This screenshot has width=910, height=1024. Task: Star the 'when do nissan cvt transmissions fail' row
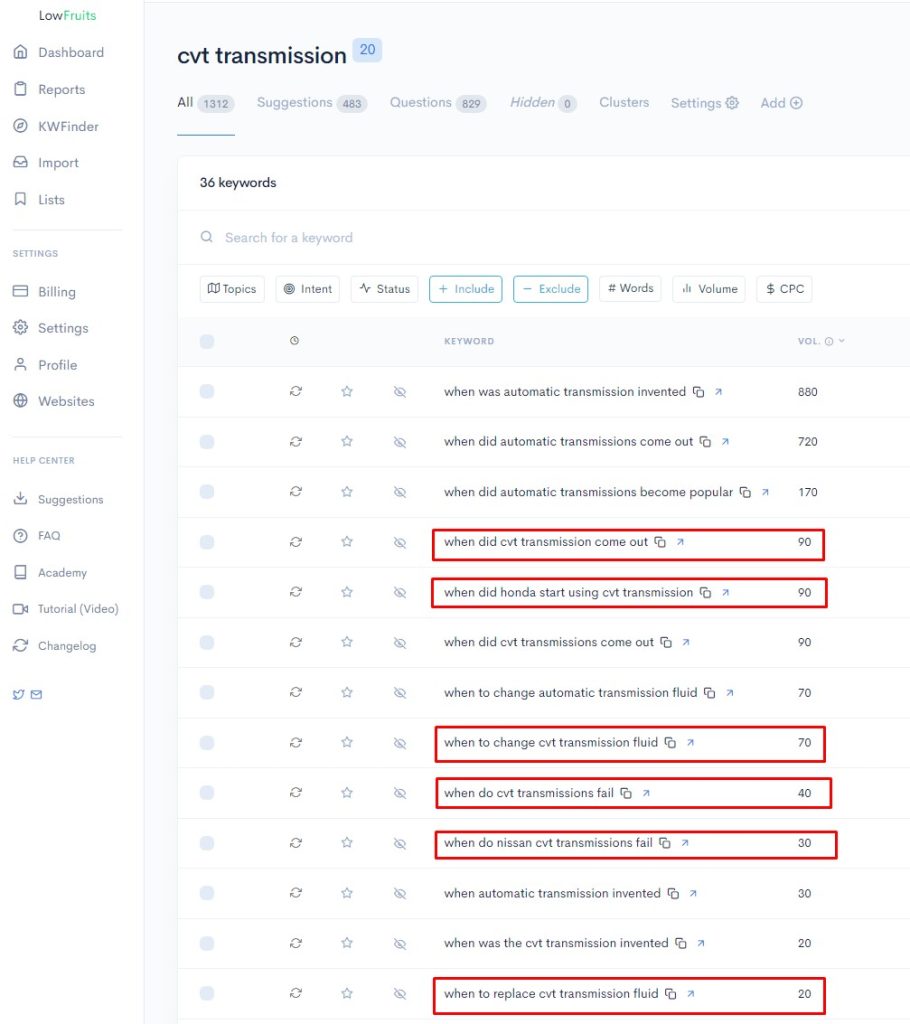[x=347, y=843]
